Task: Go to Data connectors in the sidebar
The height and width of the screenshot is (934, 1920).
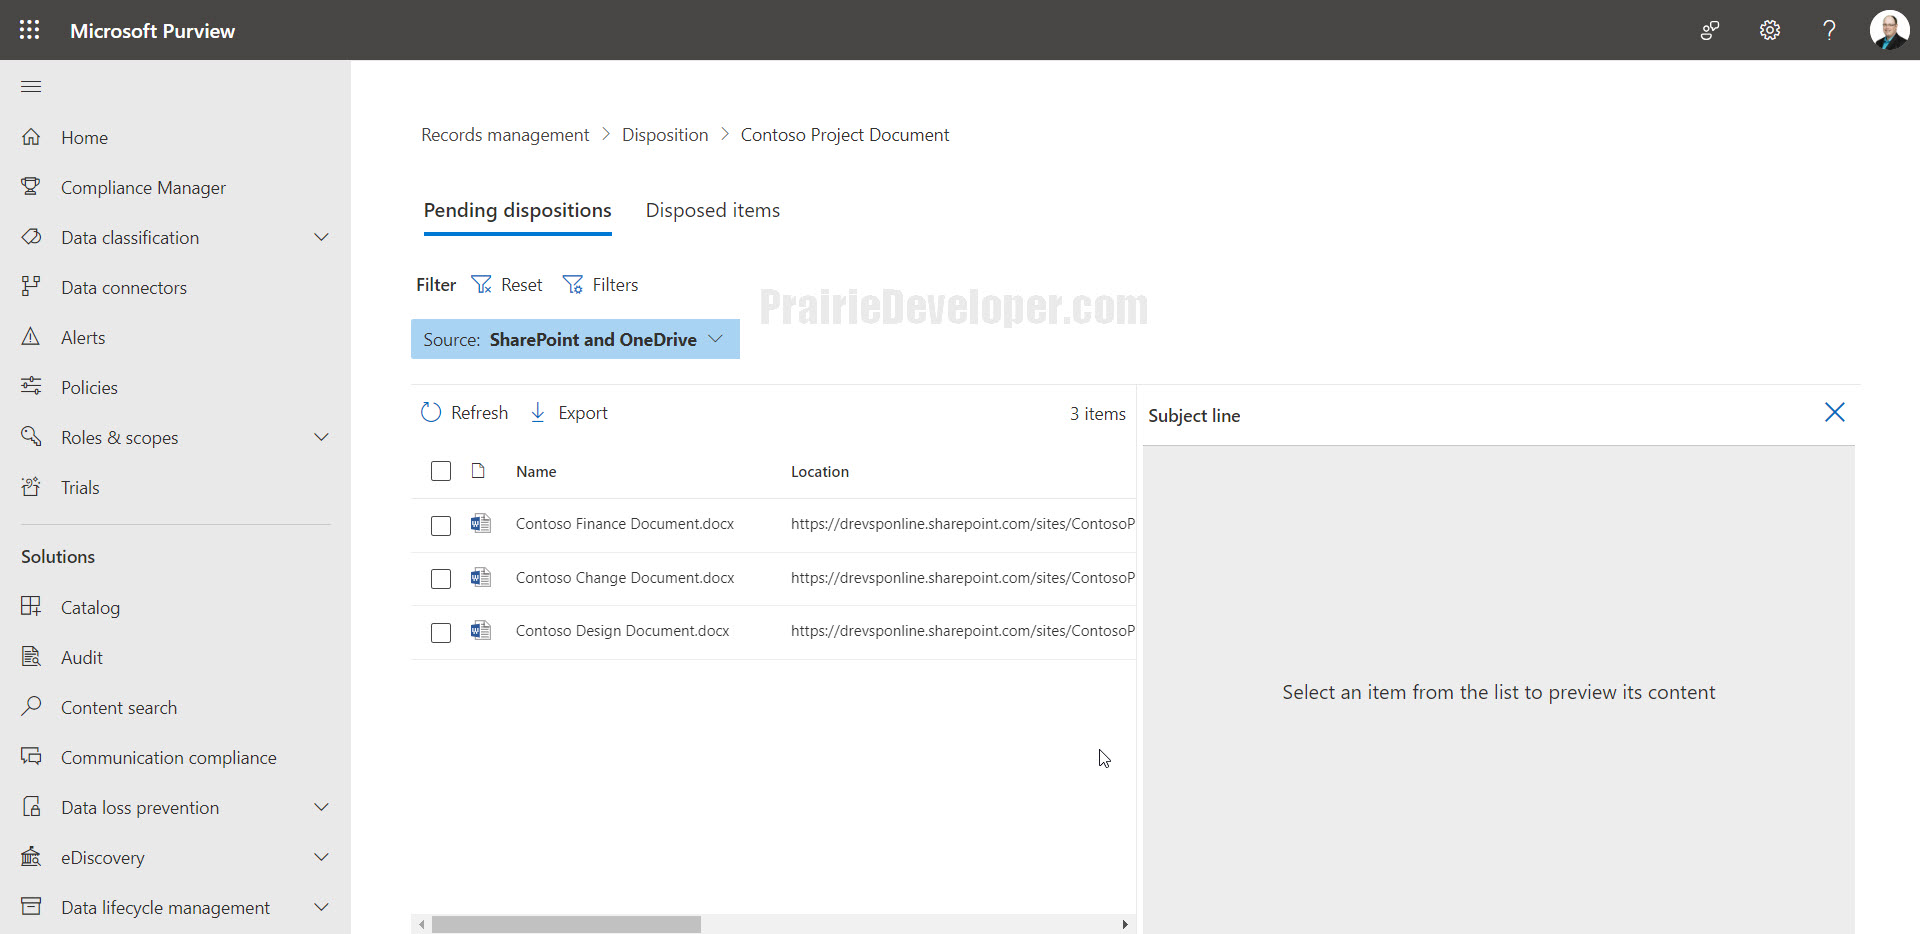Action: 124,287
